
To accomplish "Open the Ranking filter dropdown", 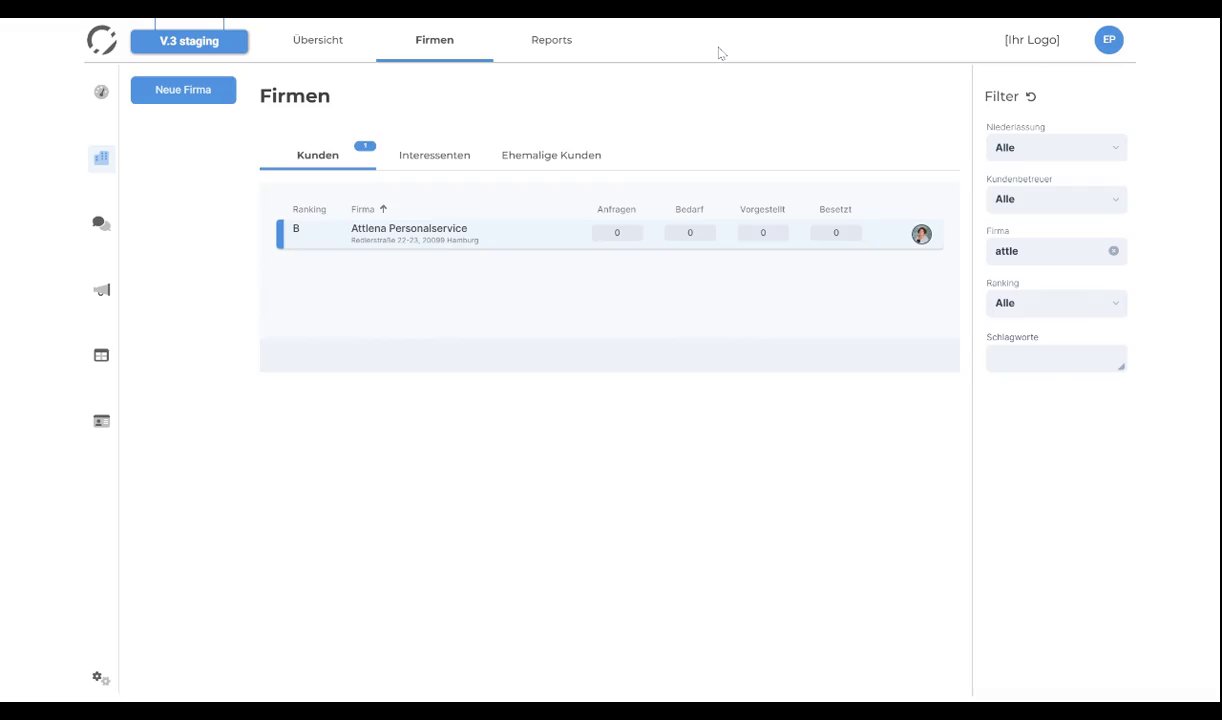I will 1056,303.
